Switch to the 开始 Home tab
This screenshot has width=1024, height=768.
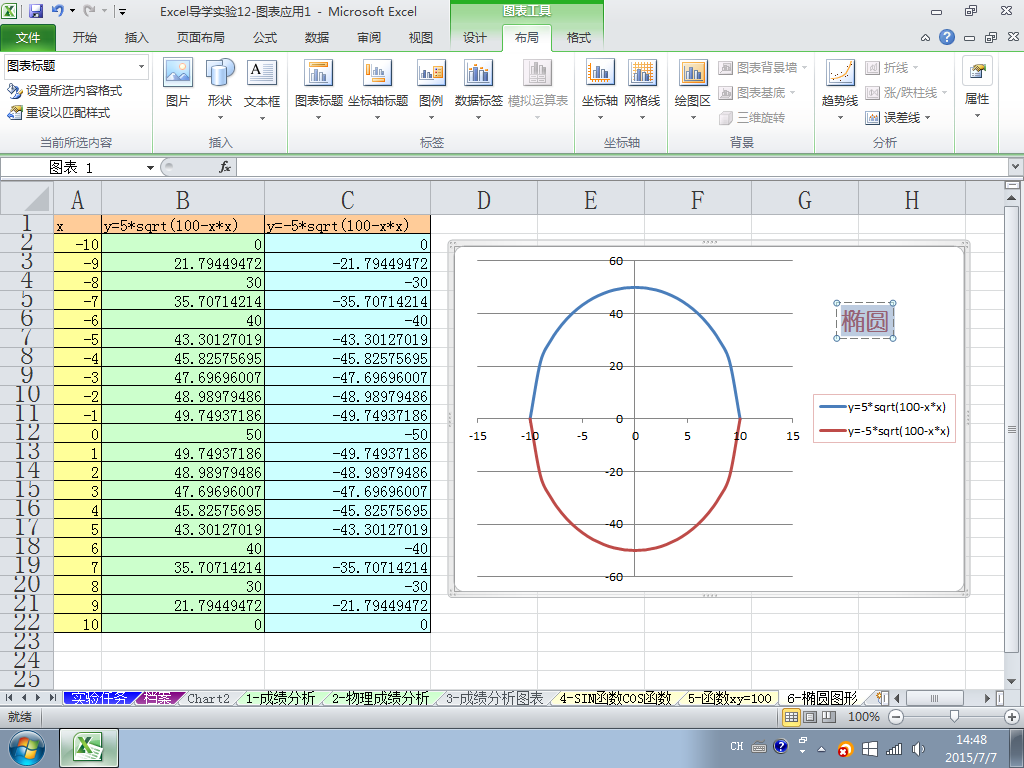click(84, 38)
